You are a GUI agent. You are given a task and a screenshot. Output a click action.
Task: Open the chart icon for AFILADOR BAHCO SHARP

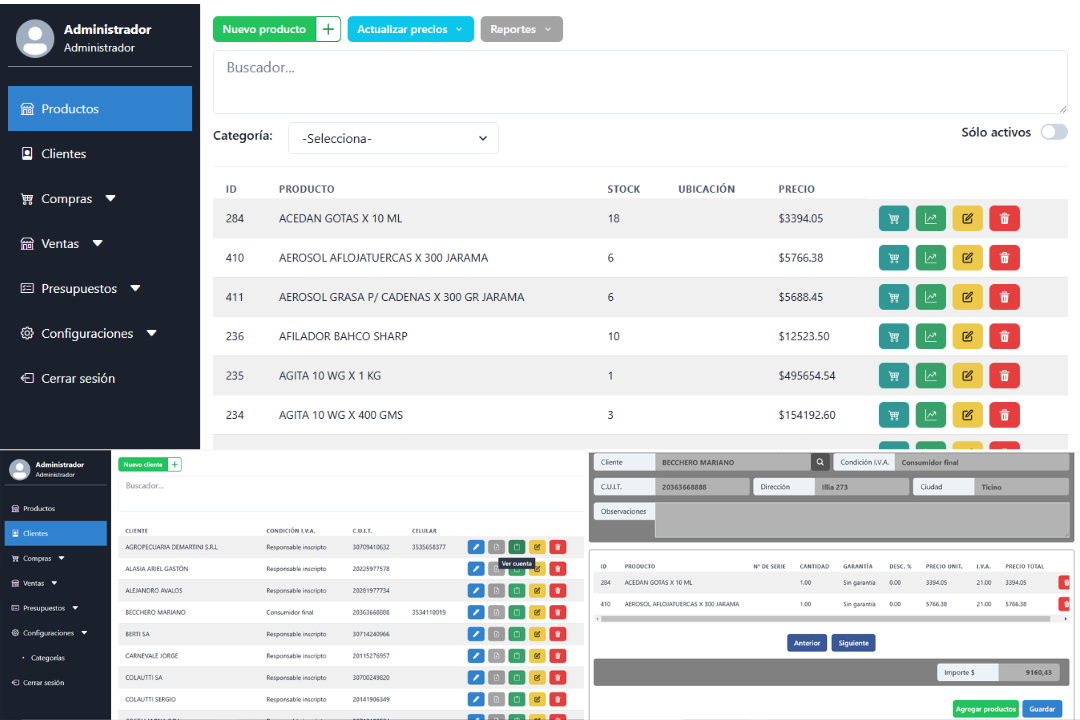point(930,336)
